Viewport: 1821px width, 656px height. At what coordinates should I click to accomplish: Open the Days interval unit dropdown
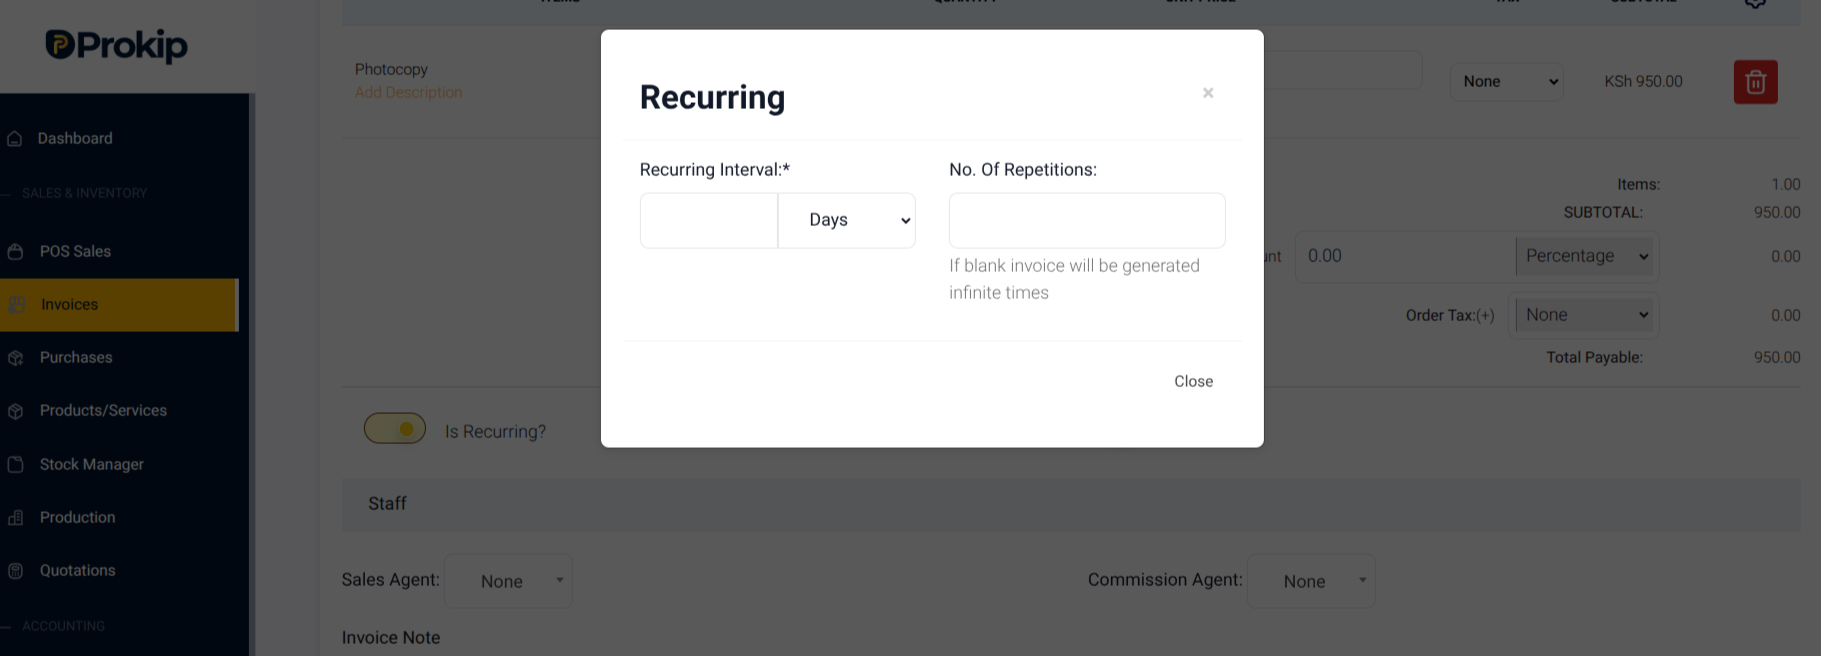pos(847,220)
